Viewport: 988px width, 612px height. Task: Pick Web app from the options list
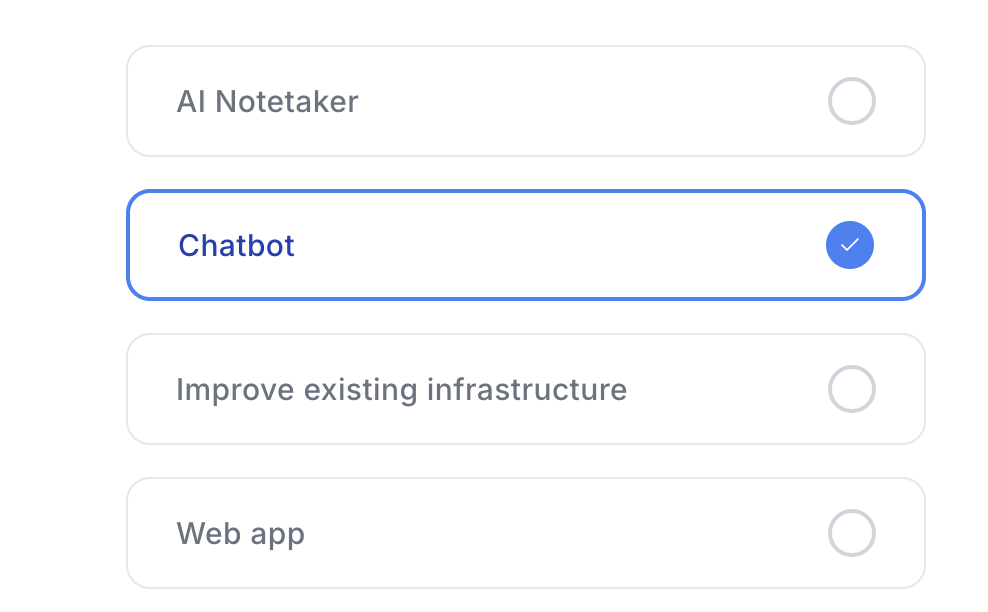tap(525, 533)
